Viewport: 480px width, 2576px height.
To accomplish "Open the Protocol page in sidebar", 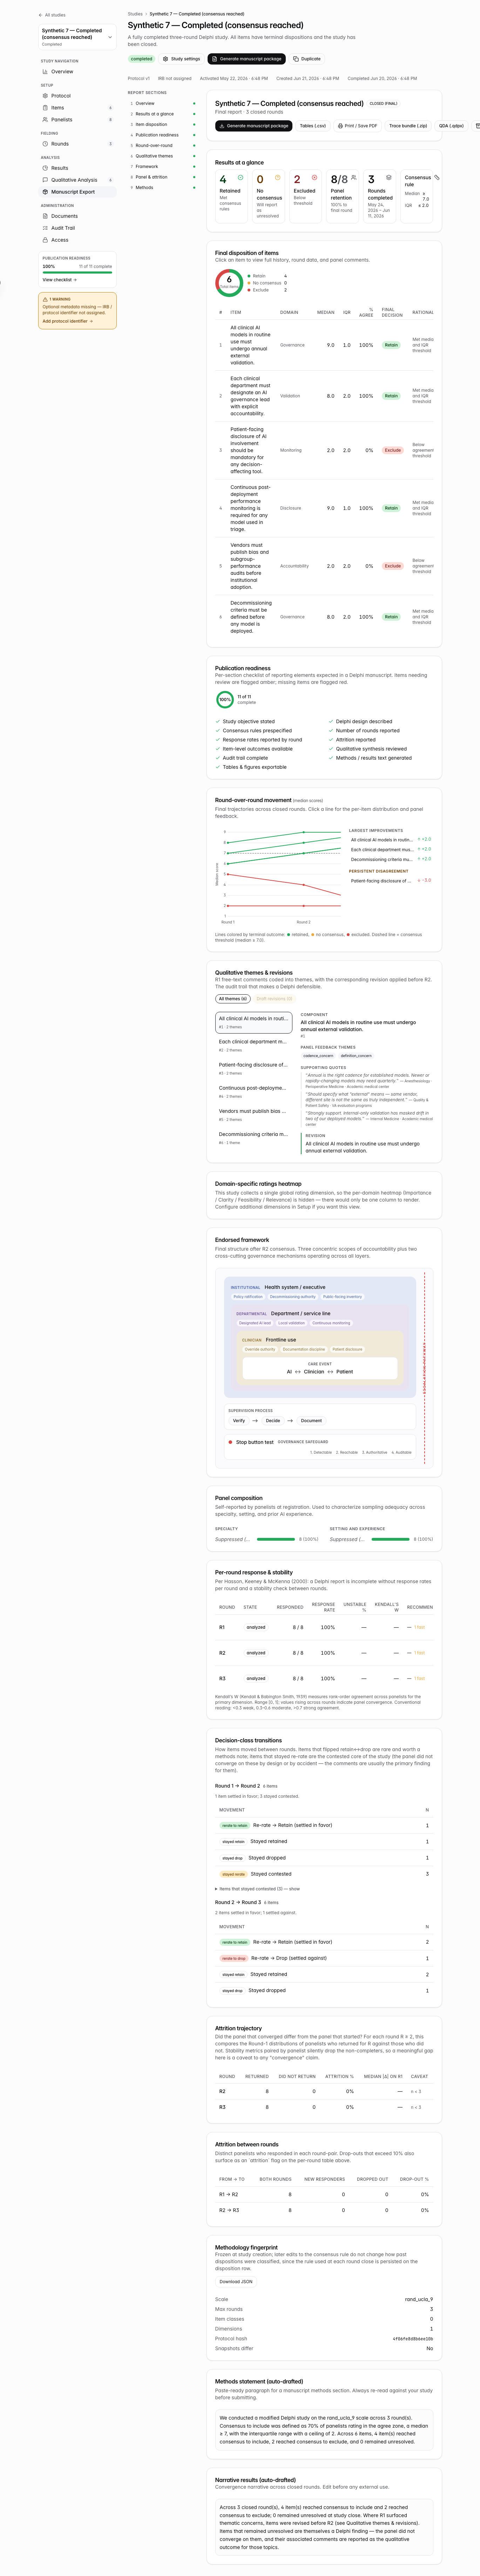I will (61, 96).
